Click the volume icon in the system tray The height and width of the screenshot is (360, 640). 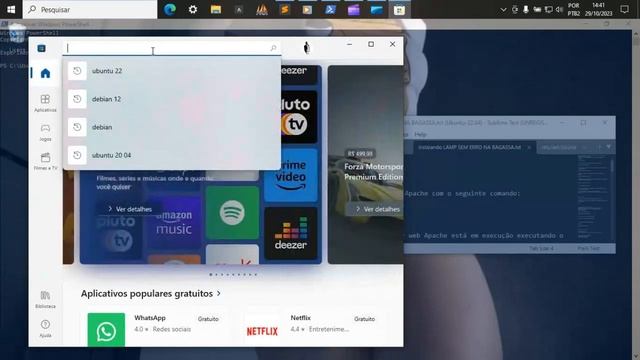[559, 9]
